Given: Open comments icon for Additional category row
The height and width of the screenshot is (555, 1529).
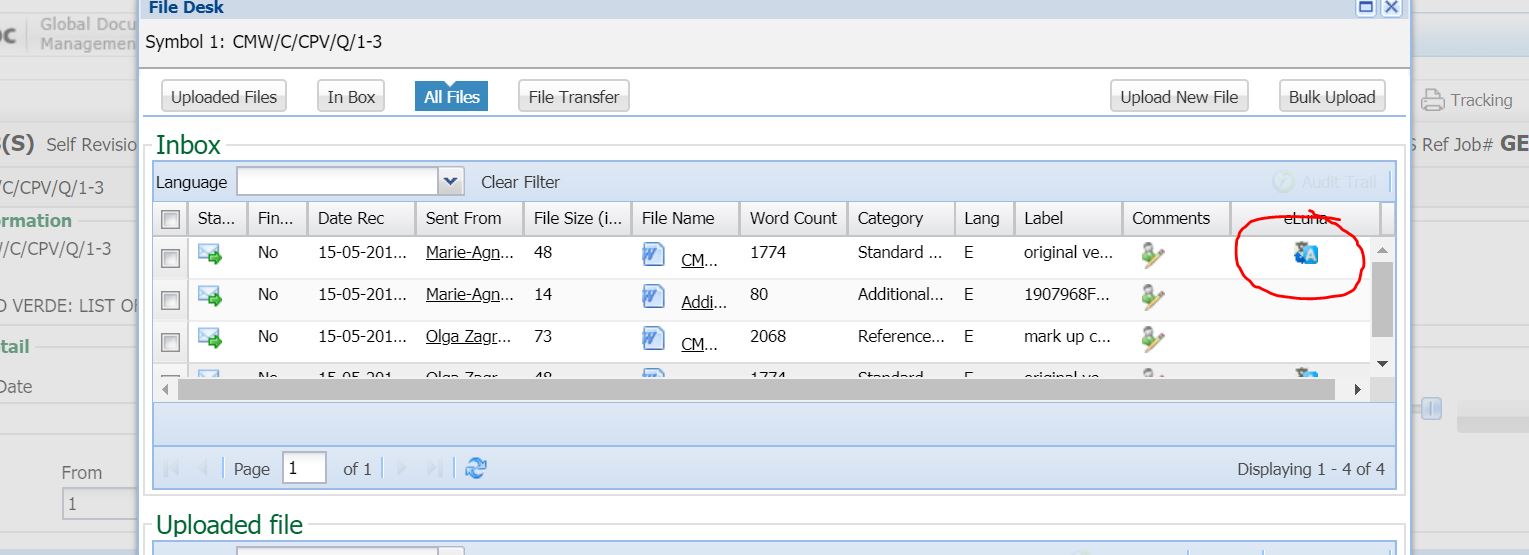Looking at the screenshot, I should point(1153,297).
